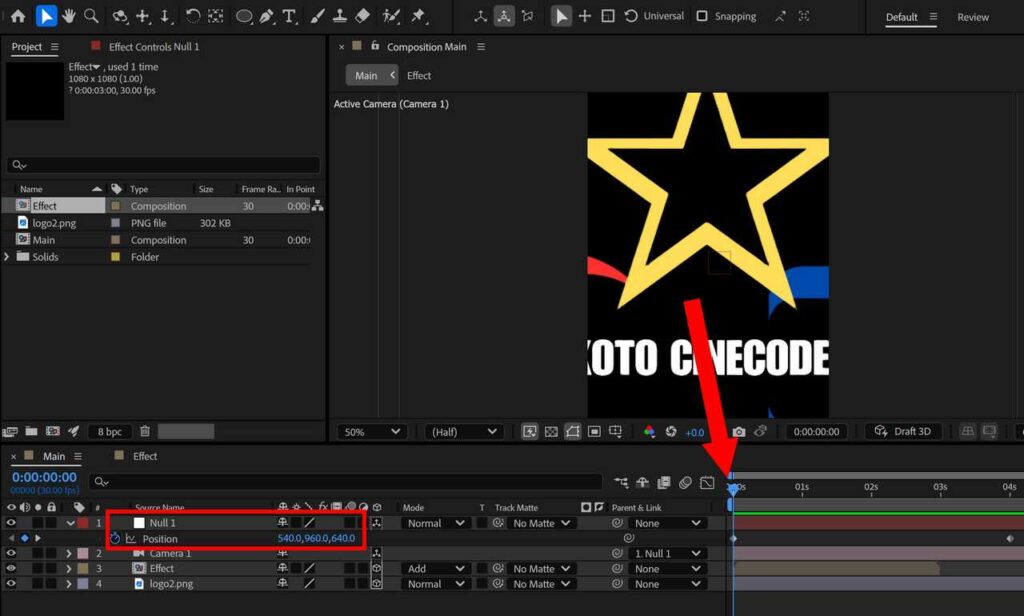The width and height of the screenshot is (1024, 616).
Task: Switch to the Project panel tab
Action: pyautogui.click(x=27, y=46)
